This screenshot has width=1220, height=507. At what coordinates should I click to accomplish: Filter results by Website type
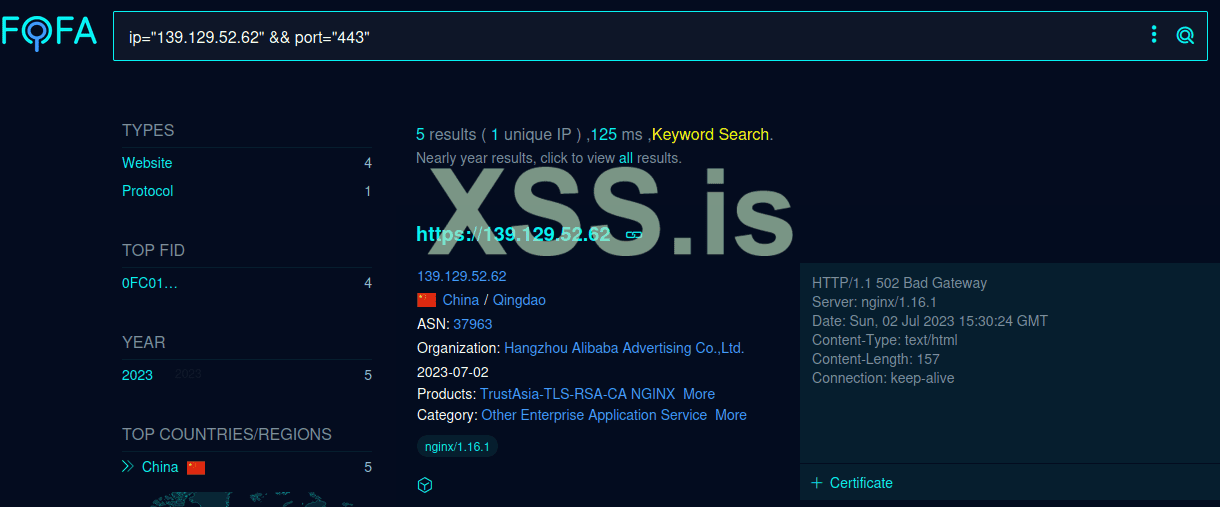click(x=147, y=163)
